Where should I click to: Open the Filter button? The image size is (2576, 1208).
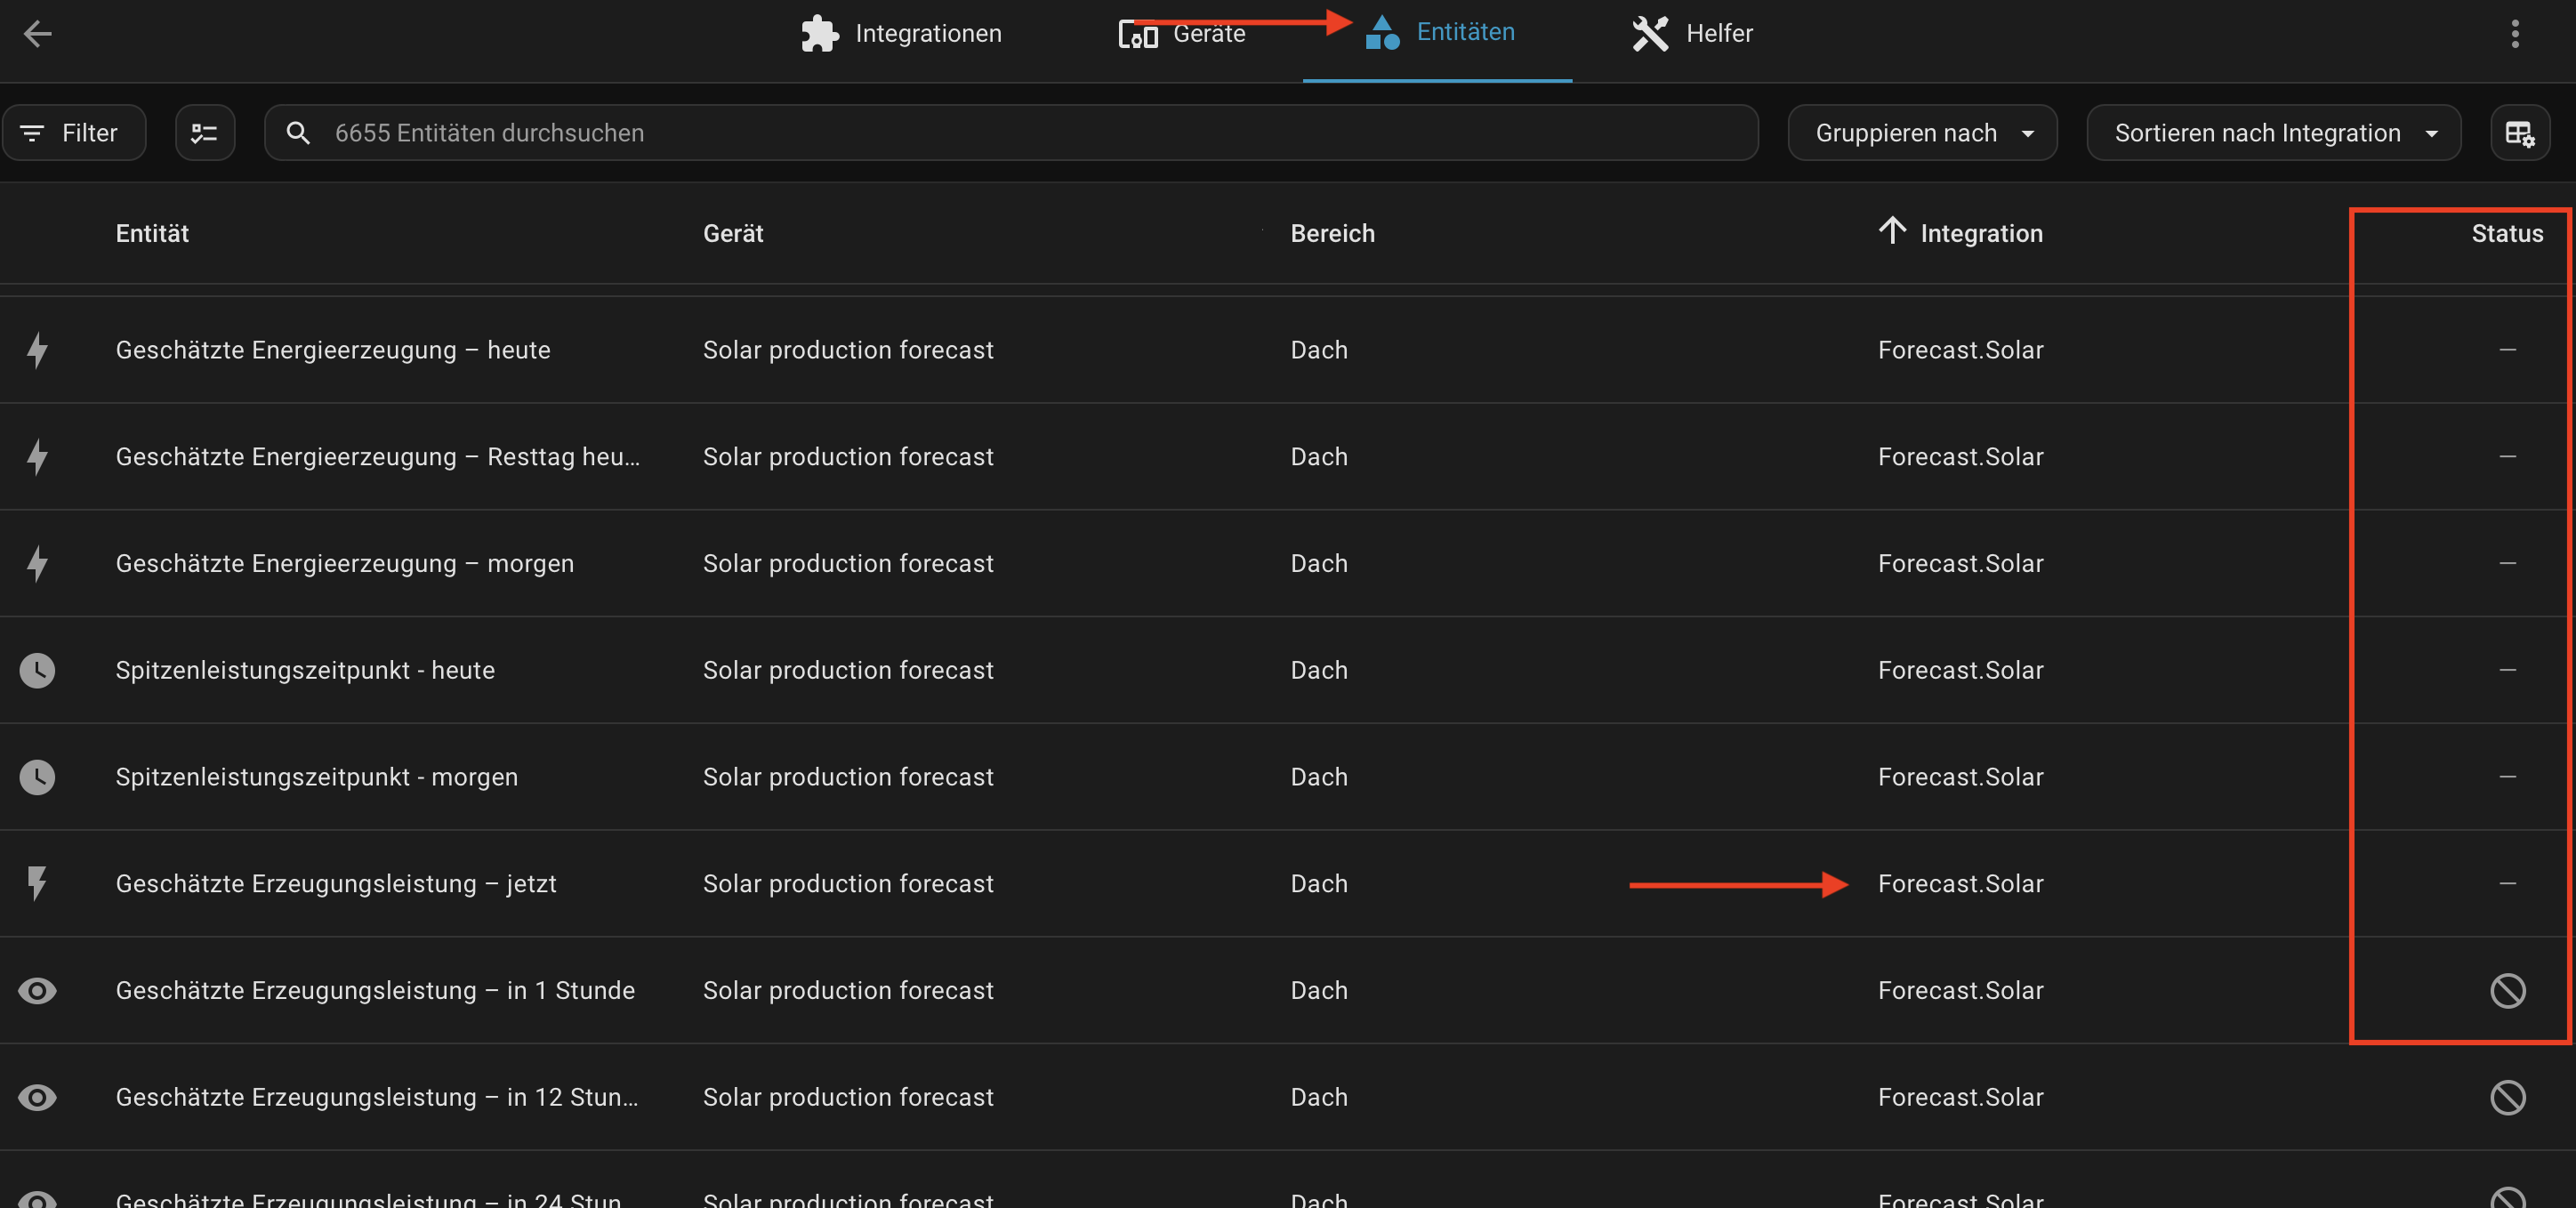click(74, 133)
